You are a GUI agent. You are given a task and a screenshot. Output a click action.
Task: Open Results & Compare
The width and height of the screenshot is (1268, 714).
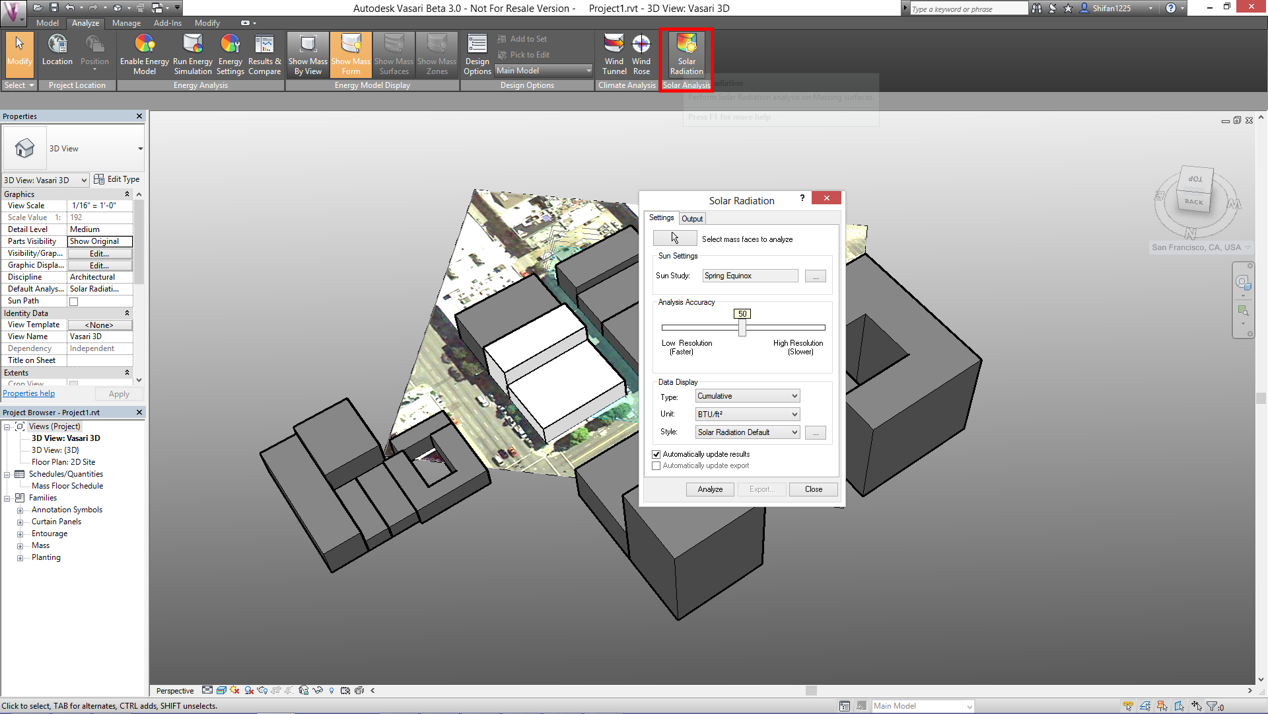point(265,54)
